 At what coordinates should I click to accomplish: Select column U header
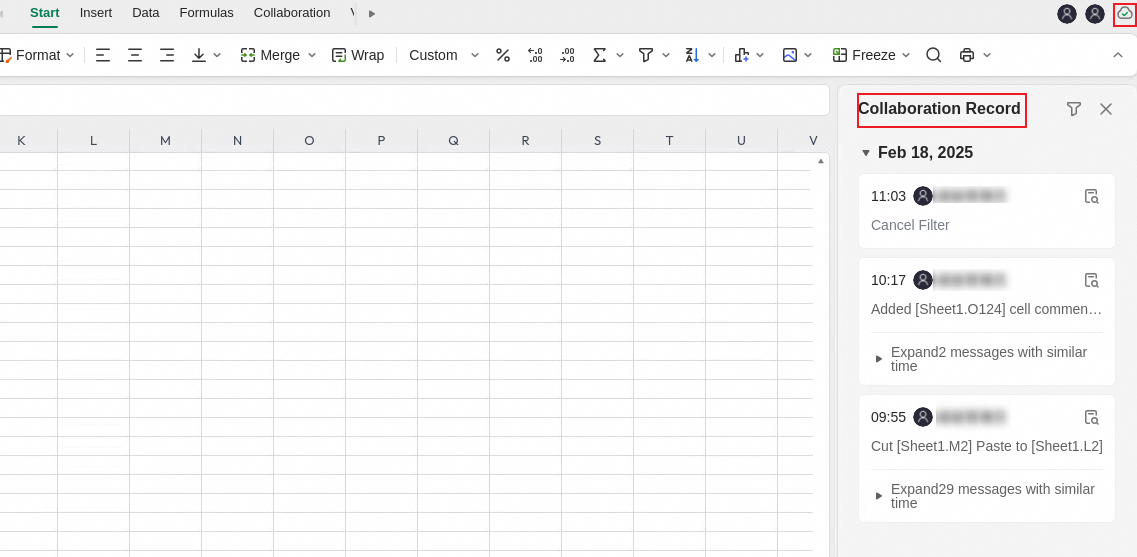pos(741,141)
